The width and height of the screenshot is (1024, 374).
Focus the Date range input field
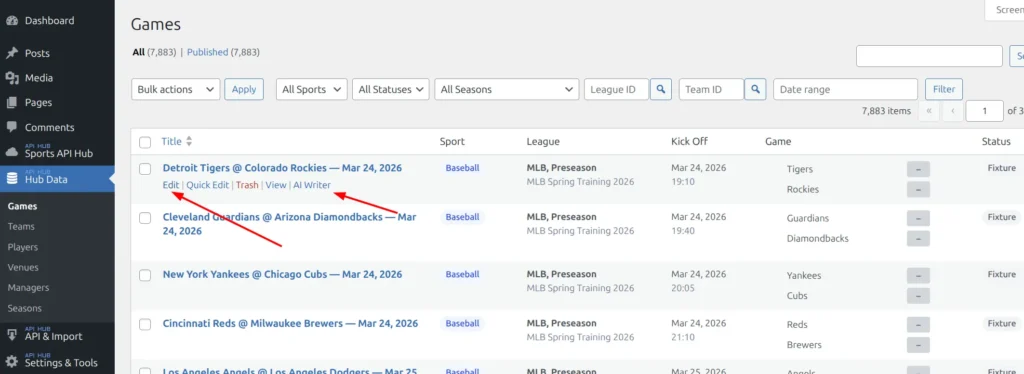(x=847, y=89)
